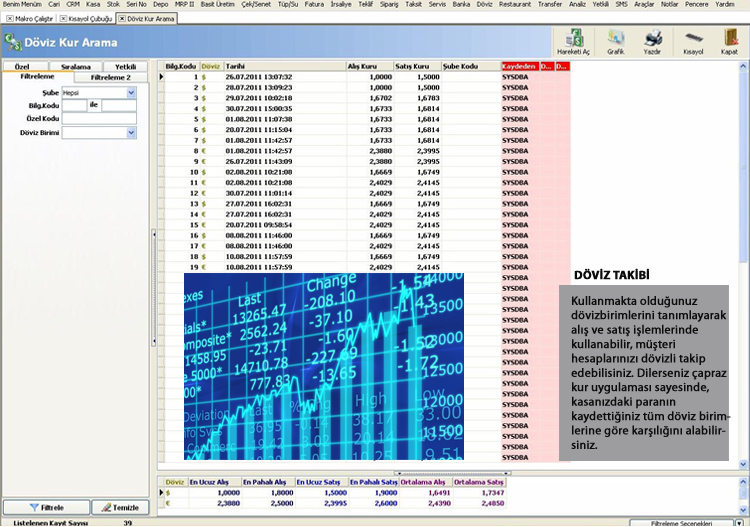
Task: Open the Grafik chart icon
Action: coord(615,42)
